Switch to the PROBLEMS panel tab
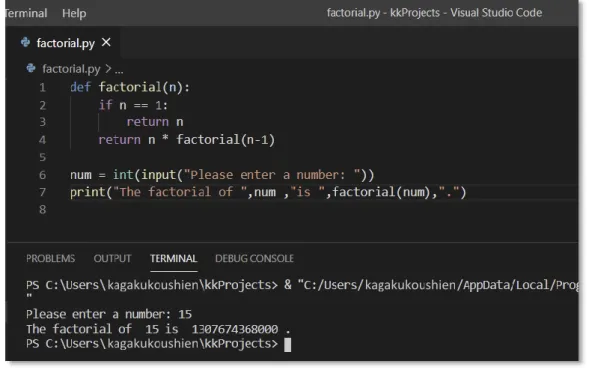 [x=50, y=258]
